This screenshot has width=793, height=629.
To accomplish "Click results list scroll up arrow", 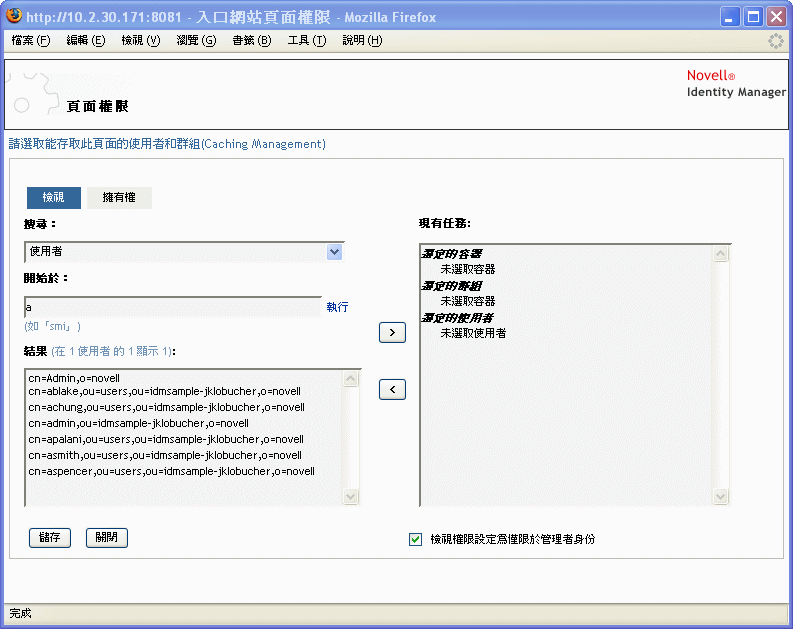I will point(350,379).
